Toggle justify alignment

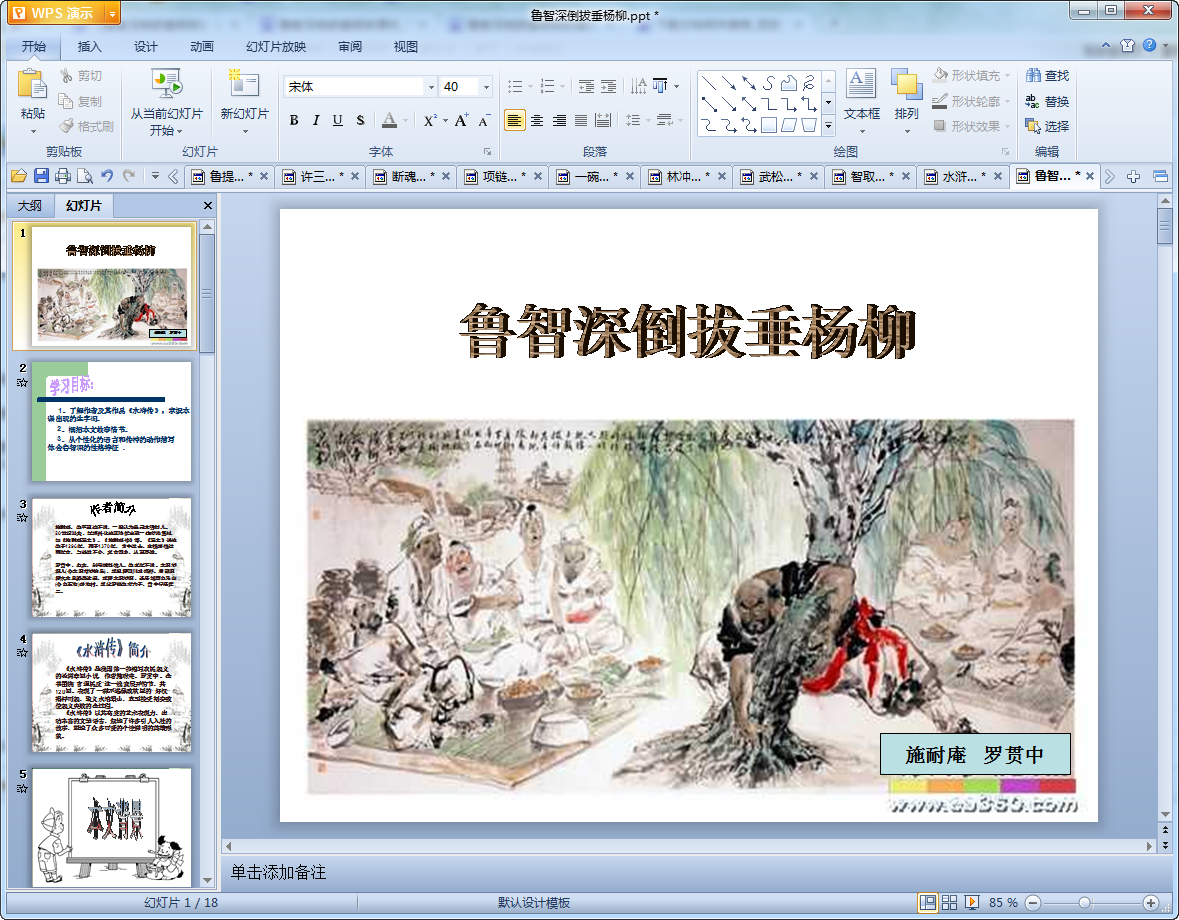click(x=580, y=120)
